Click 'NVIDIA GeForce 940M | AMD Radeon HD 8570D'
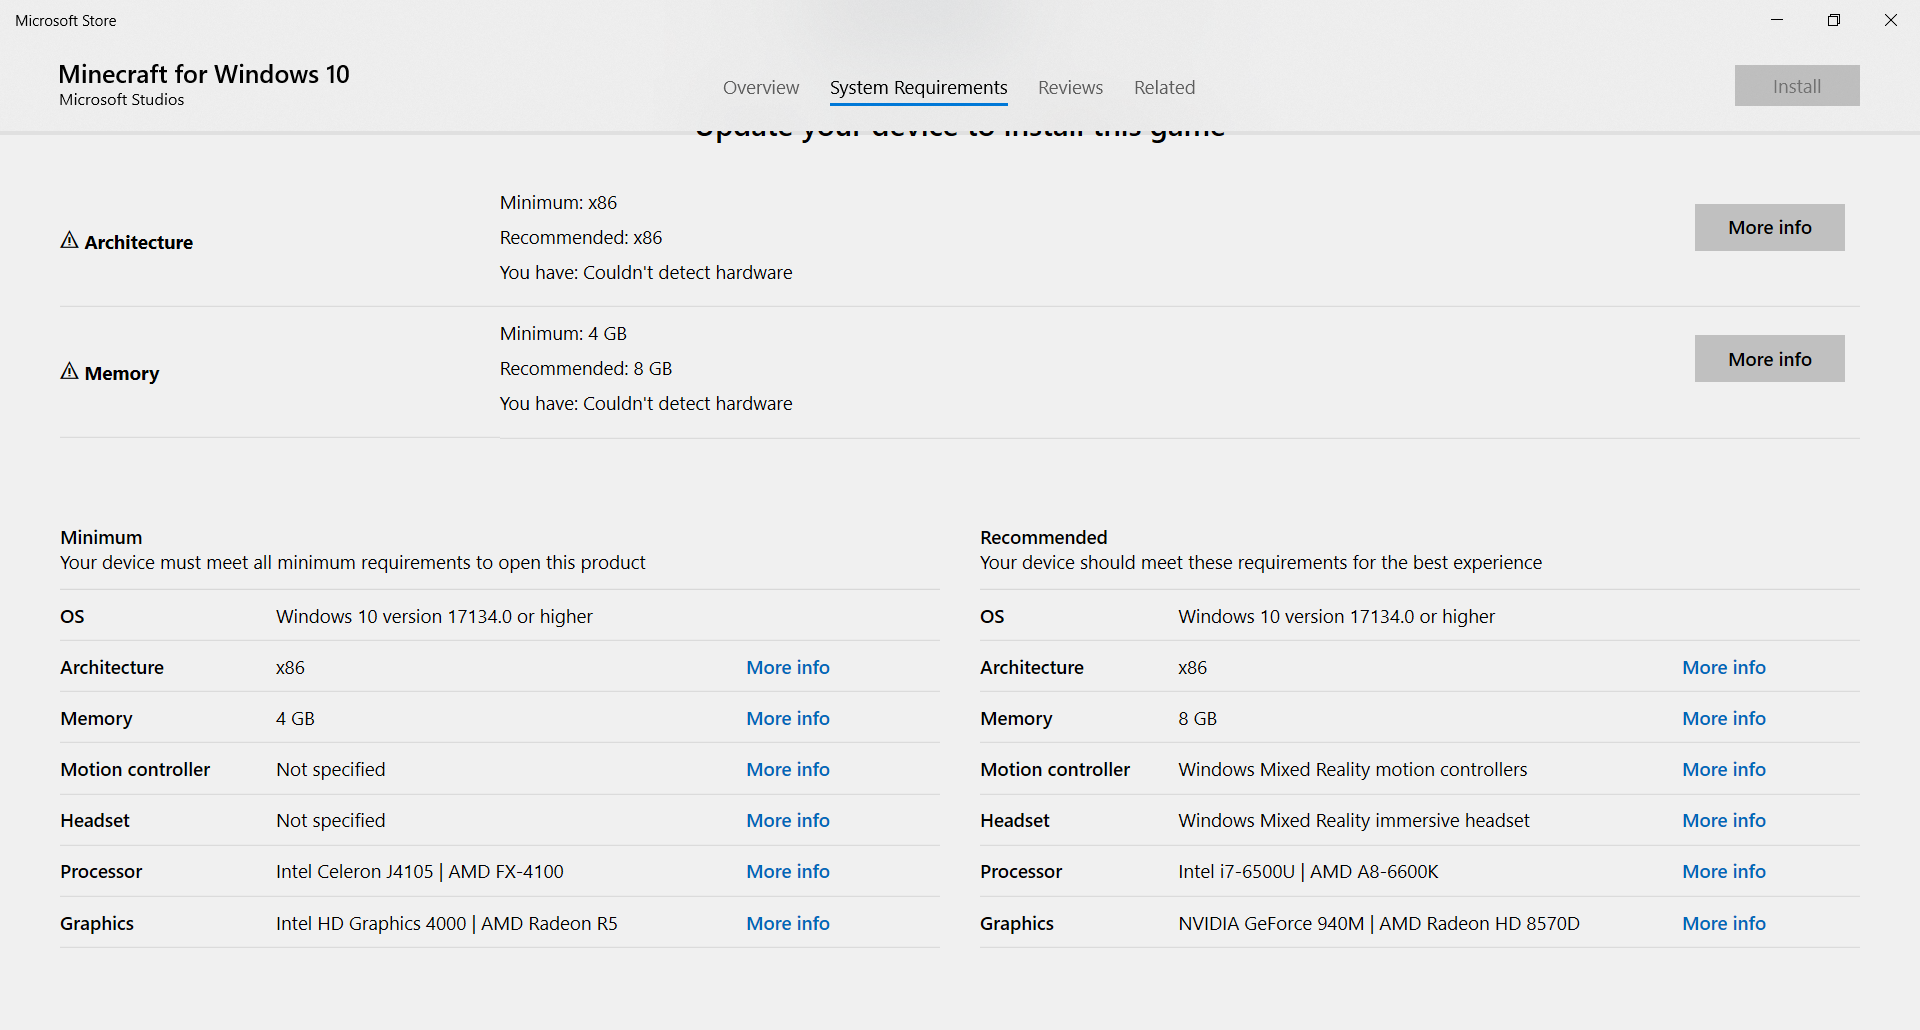 [x=1379, y=923]
